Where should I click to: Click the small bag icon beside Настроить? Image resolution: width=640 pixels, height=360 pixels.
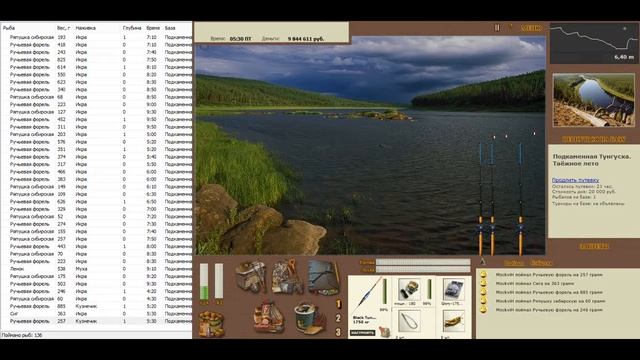pyautogui.click(x=384, y=331)
